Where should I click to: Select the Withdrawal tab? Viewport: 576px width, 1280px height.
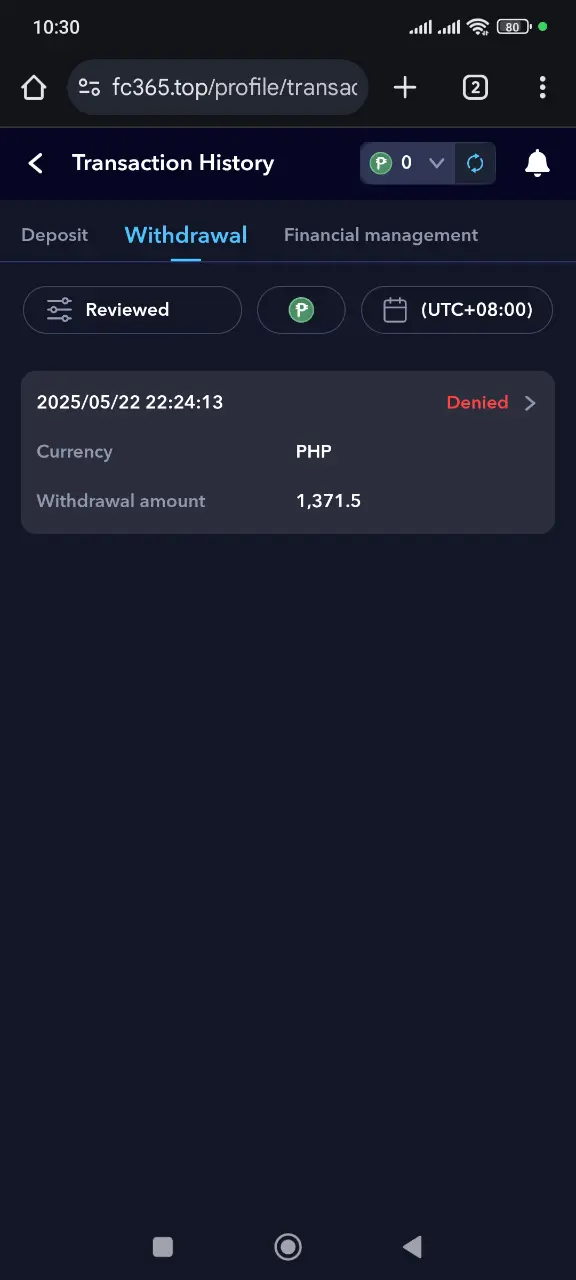coord(186,235)
